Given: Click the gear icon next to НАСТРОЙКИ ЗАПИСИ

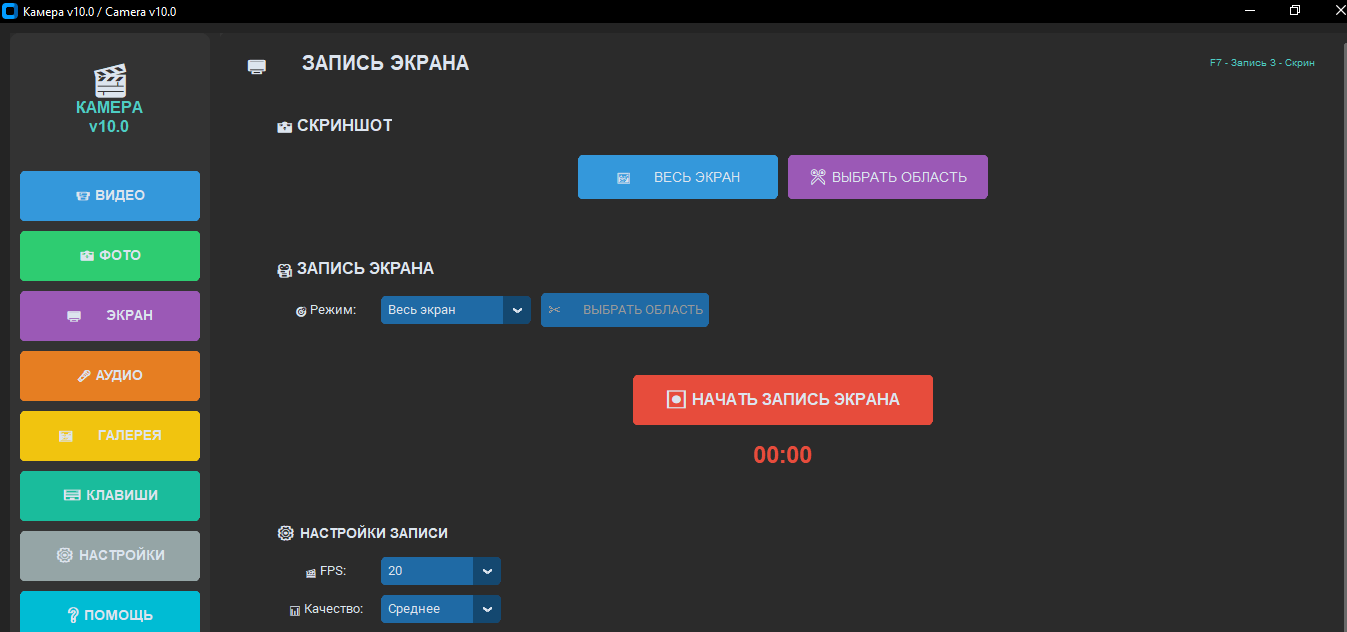Looking at the screenshot, I should pos(285,534).
